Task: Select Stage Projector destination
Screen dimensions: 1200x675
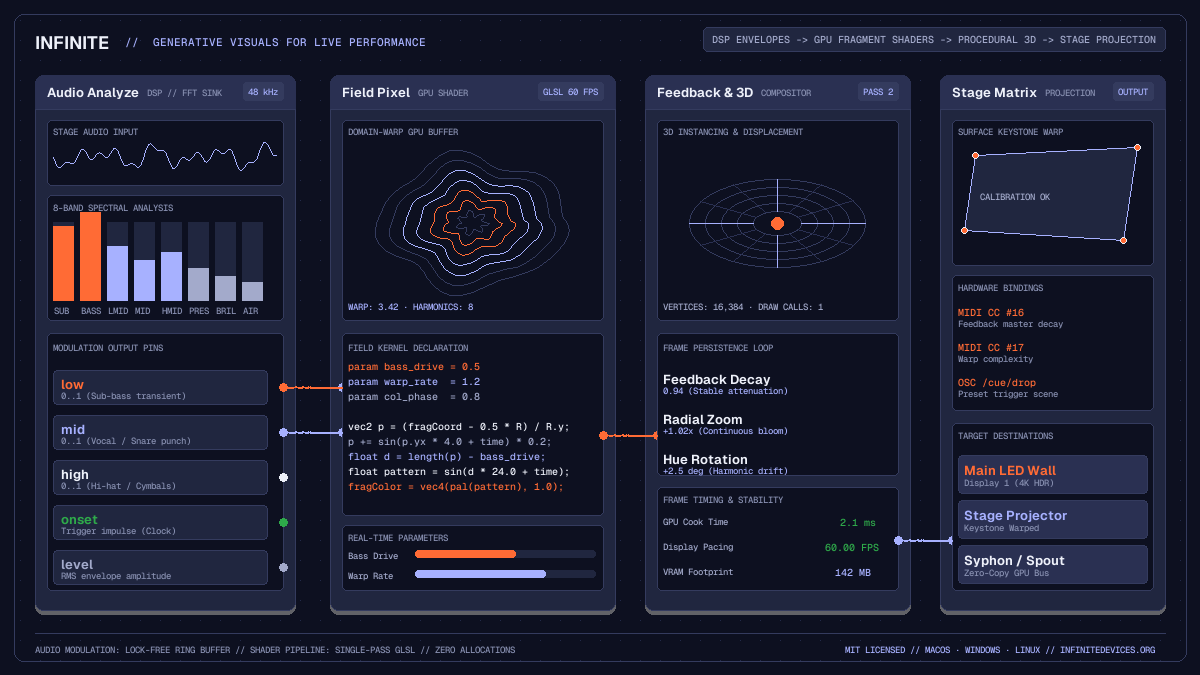Action: [x=1052, y=520]
